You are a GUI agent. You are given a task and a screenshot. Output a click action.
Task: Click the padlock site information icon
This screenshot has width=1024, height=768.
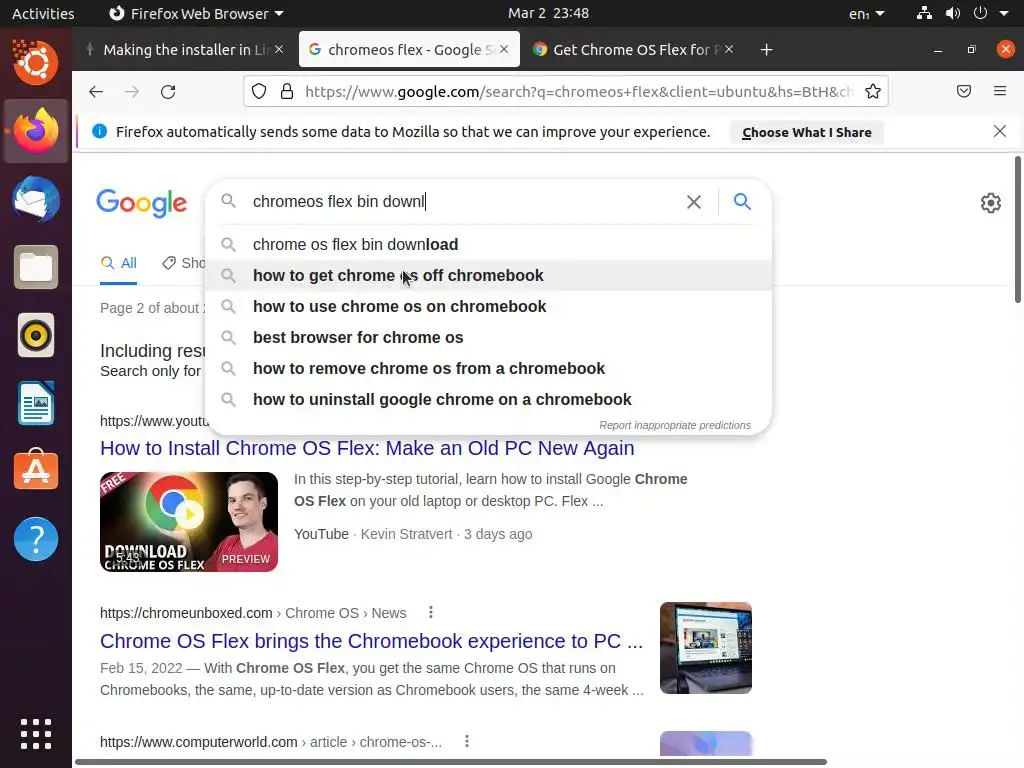coord(287,91)
